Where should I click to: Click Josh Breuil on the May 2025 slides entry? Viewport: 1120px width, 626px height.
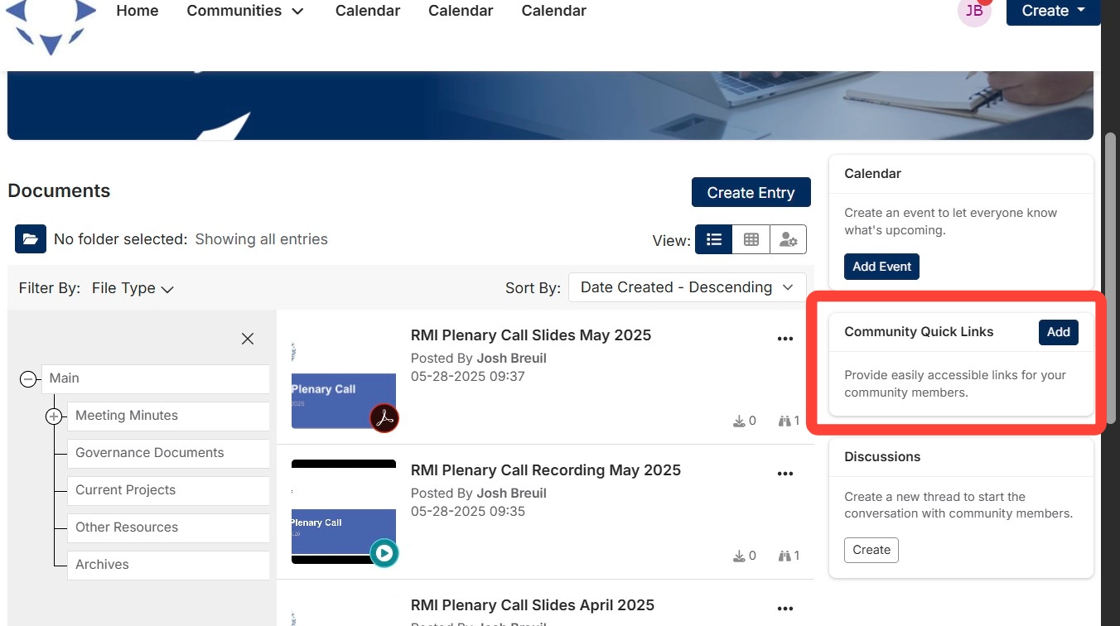click(511, 358)
